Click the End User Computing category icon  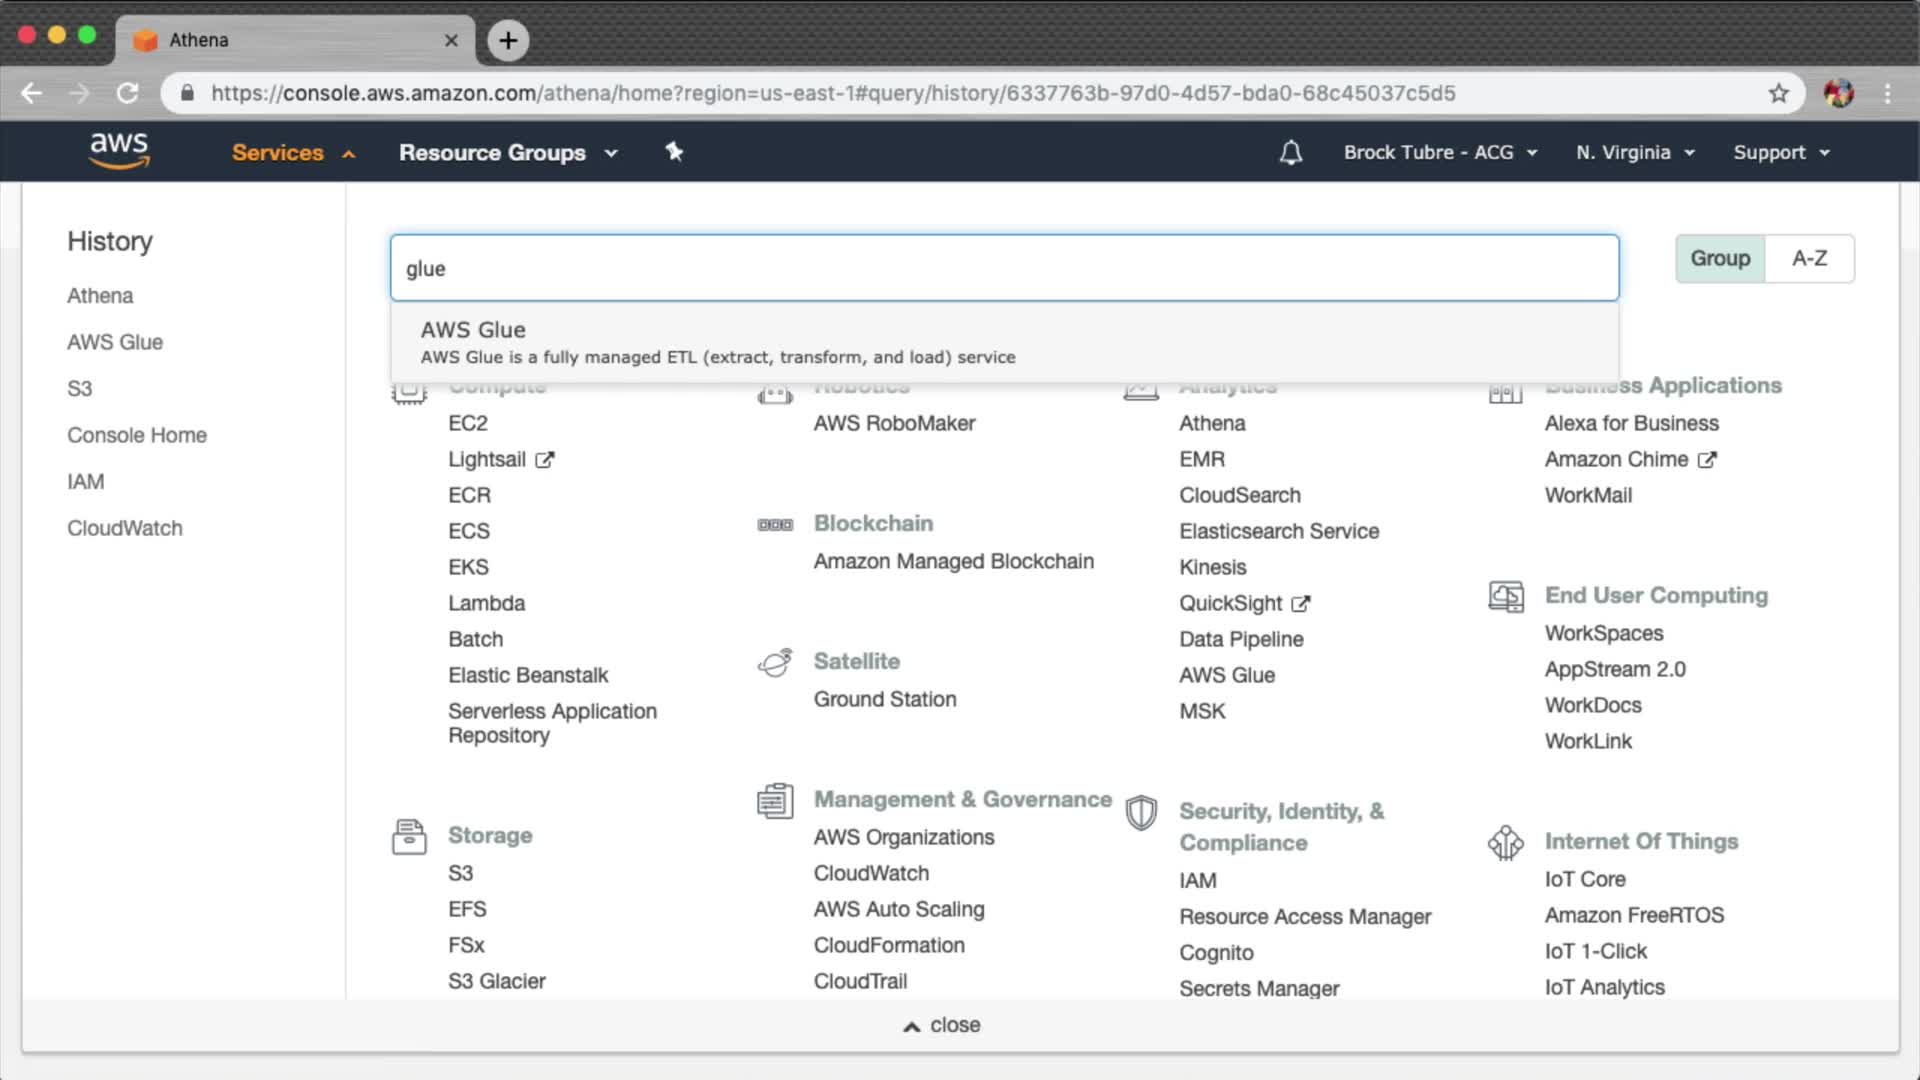(x=1505, y=596)
